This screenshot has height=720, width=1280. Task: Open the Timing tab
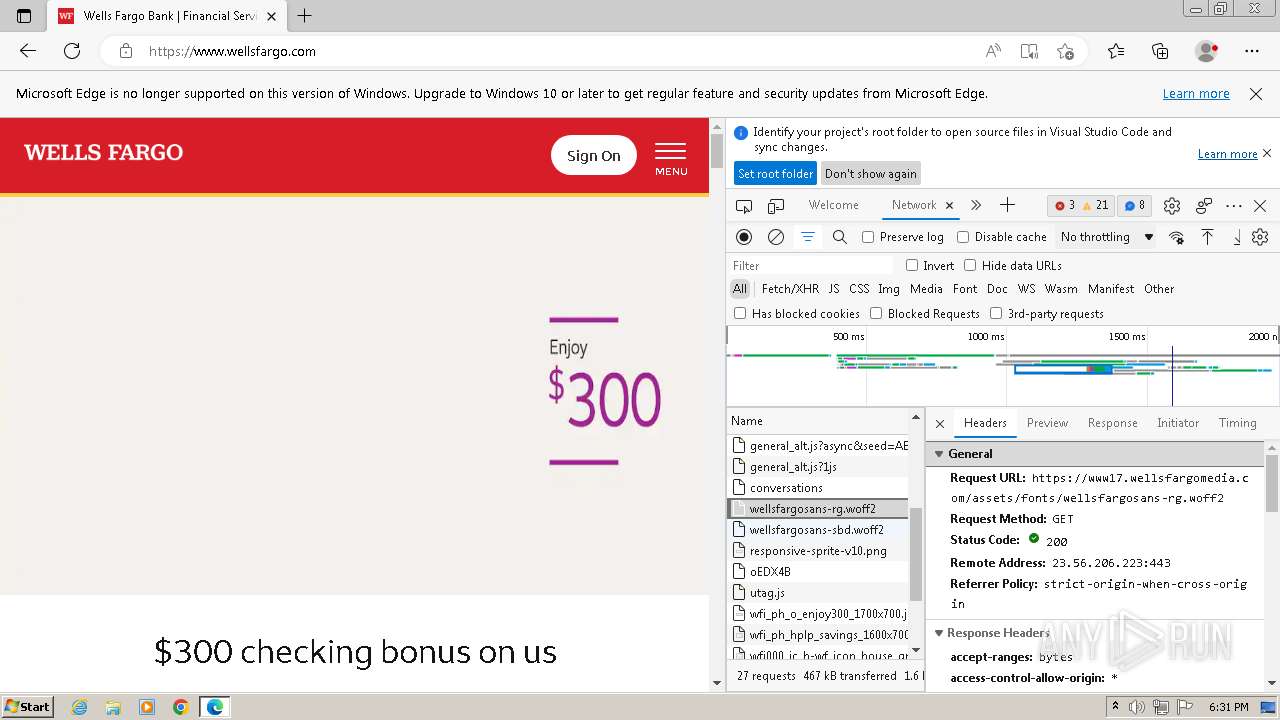(1238, 423)
